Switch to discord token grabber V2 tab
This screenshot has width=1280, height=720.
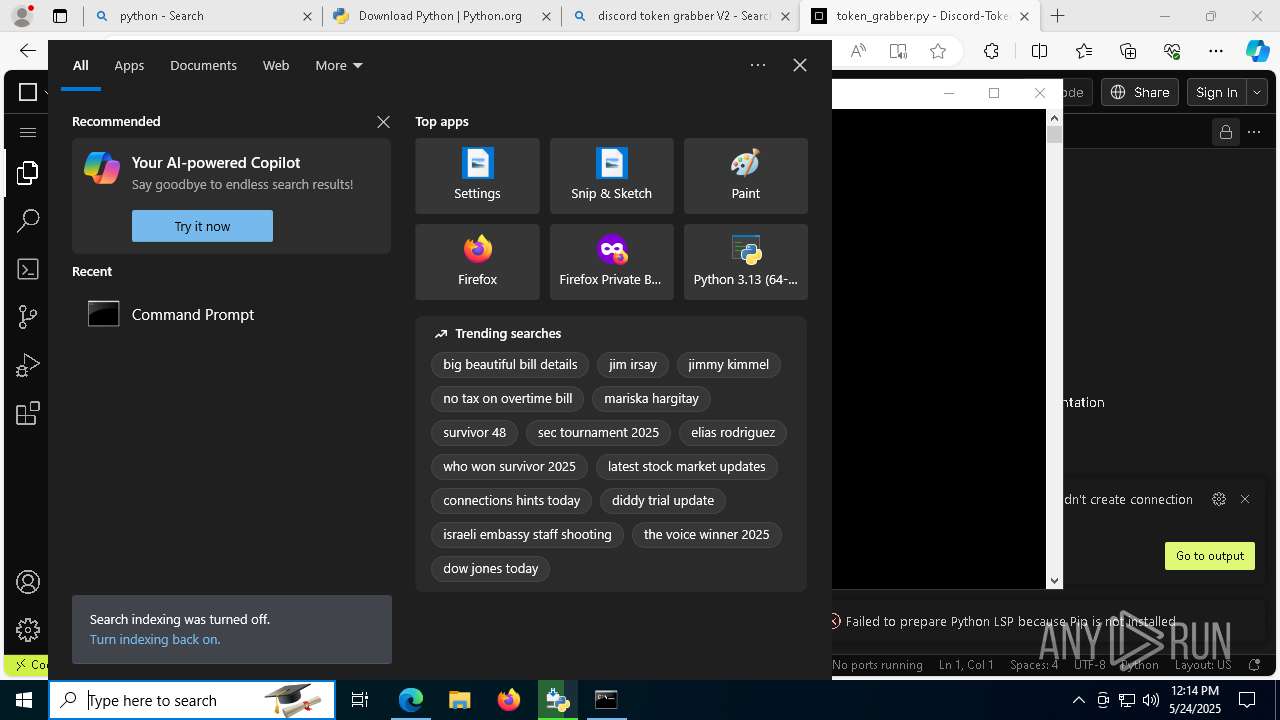680,16
